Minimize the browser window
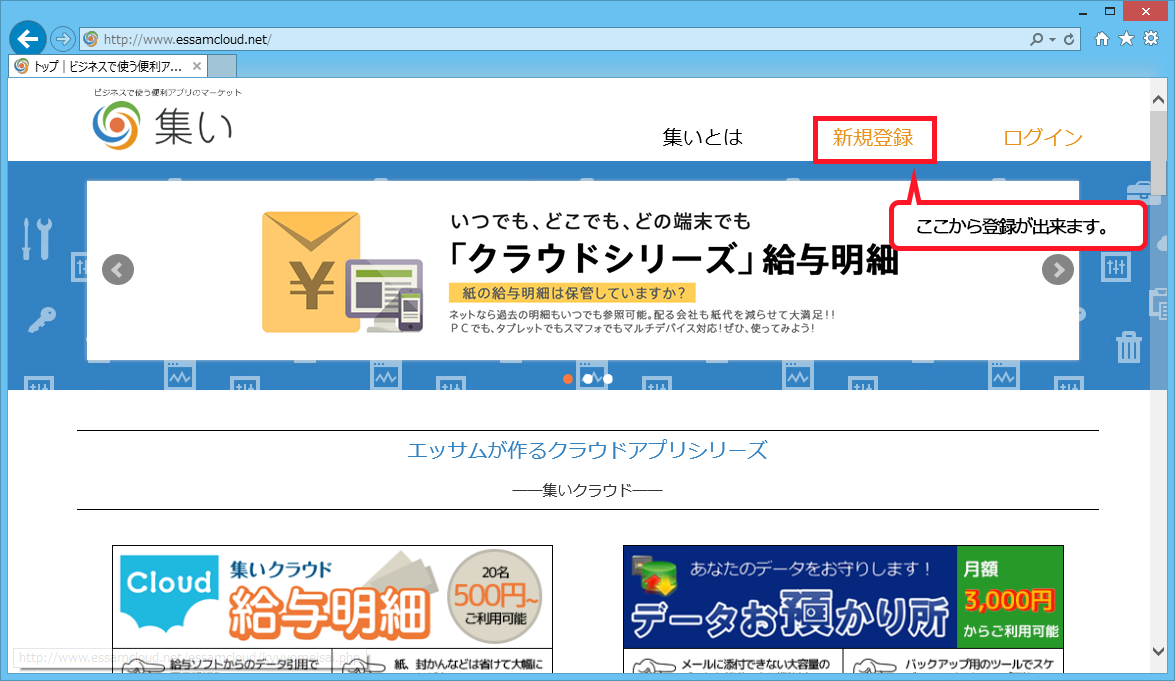 point(1083,12)
